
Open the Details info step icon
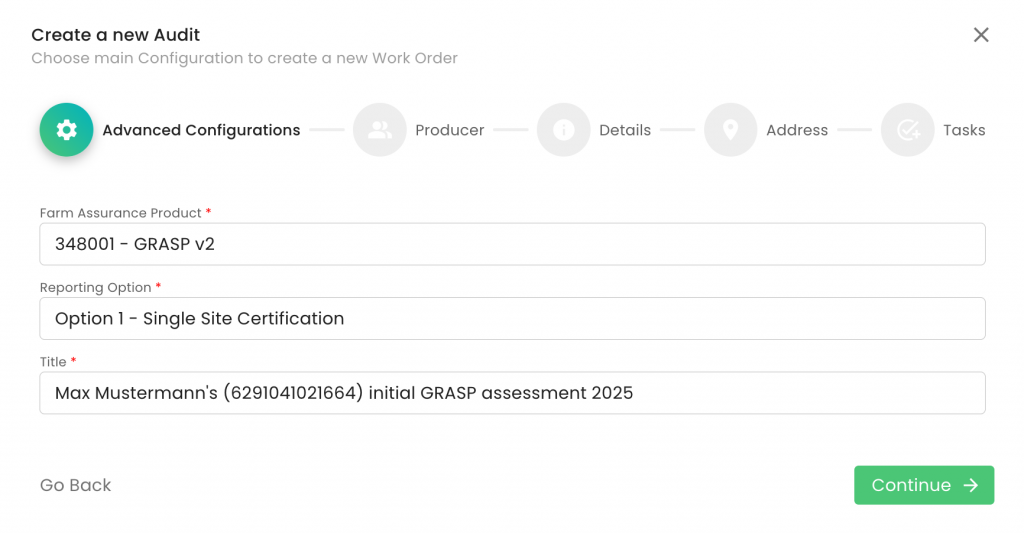point(564,130)
